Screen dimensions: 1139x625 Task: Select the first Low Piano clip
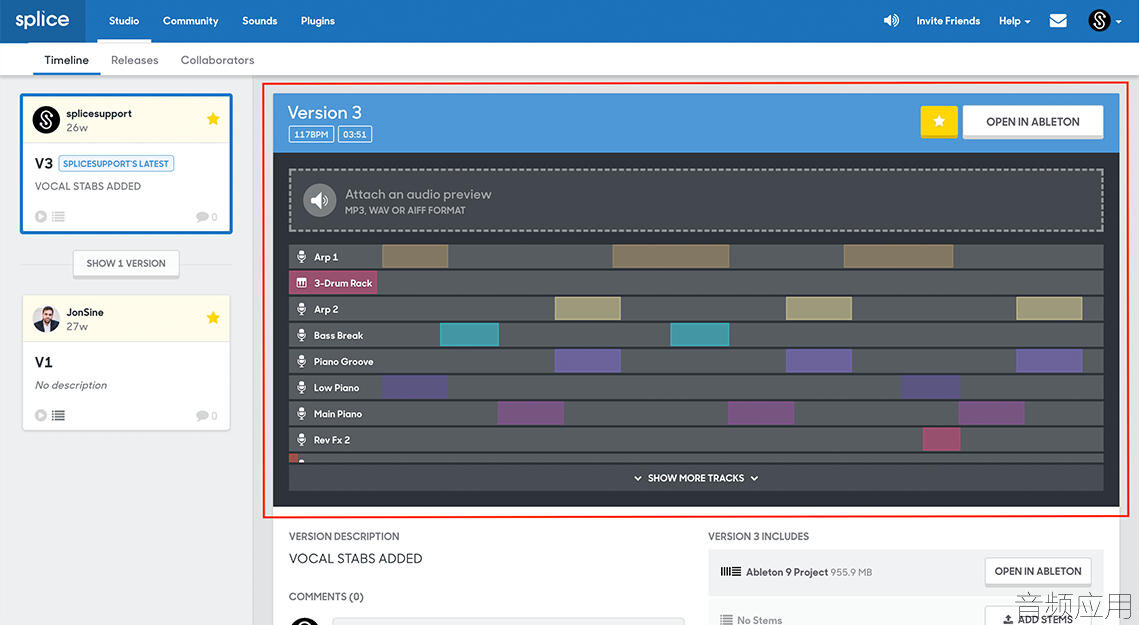tap(416, 387)
